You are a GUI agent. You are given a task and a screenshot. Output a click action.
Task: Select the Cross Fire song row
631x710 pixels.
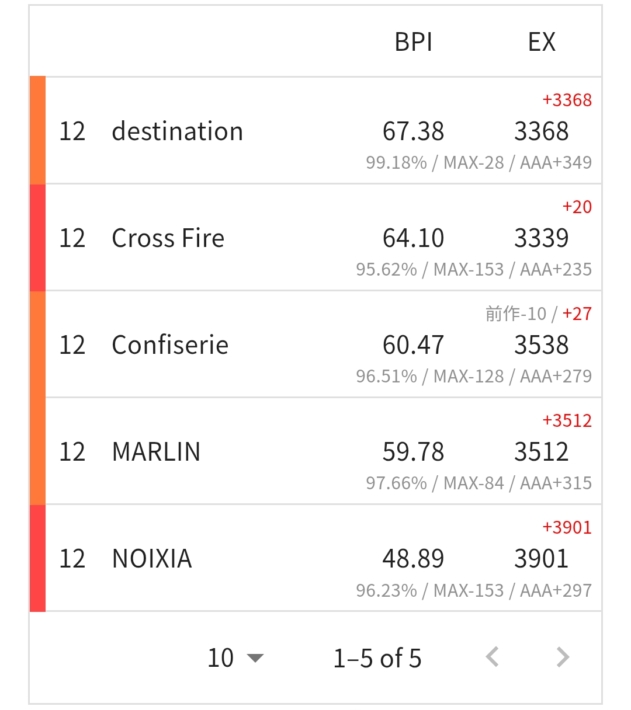(168, 238)
